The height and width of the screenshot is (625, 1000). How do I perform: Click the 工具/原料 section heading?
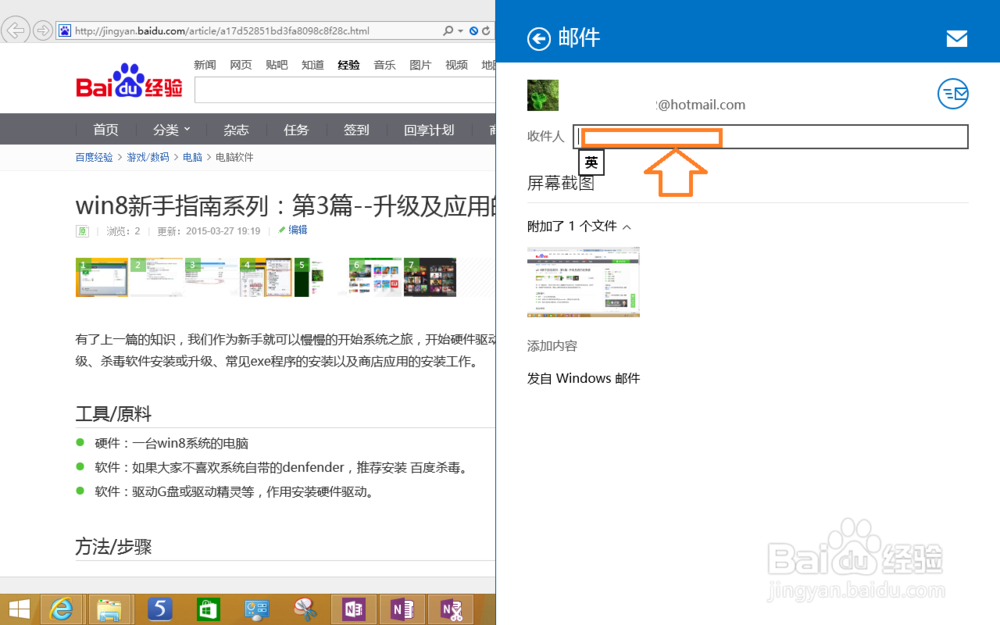pyautogui.click(x=114, y=414)
